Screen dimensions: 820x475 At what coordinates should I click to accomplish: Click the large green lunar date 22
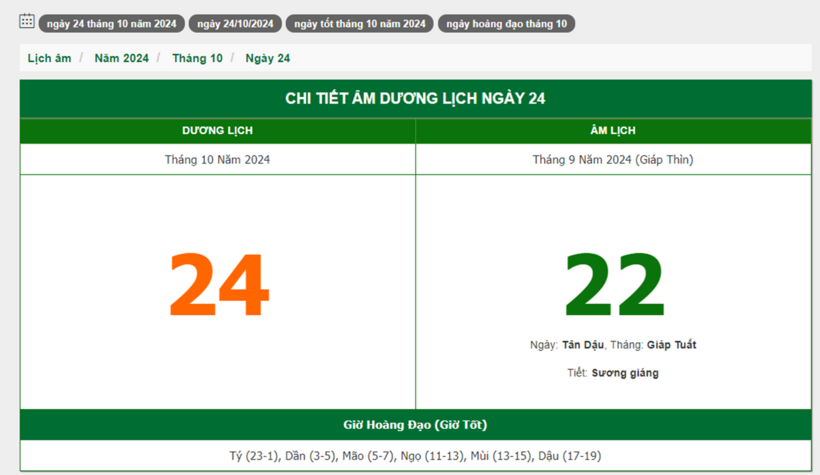[x=614, y=286]
